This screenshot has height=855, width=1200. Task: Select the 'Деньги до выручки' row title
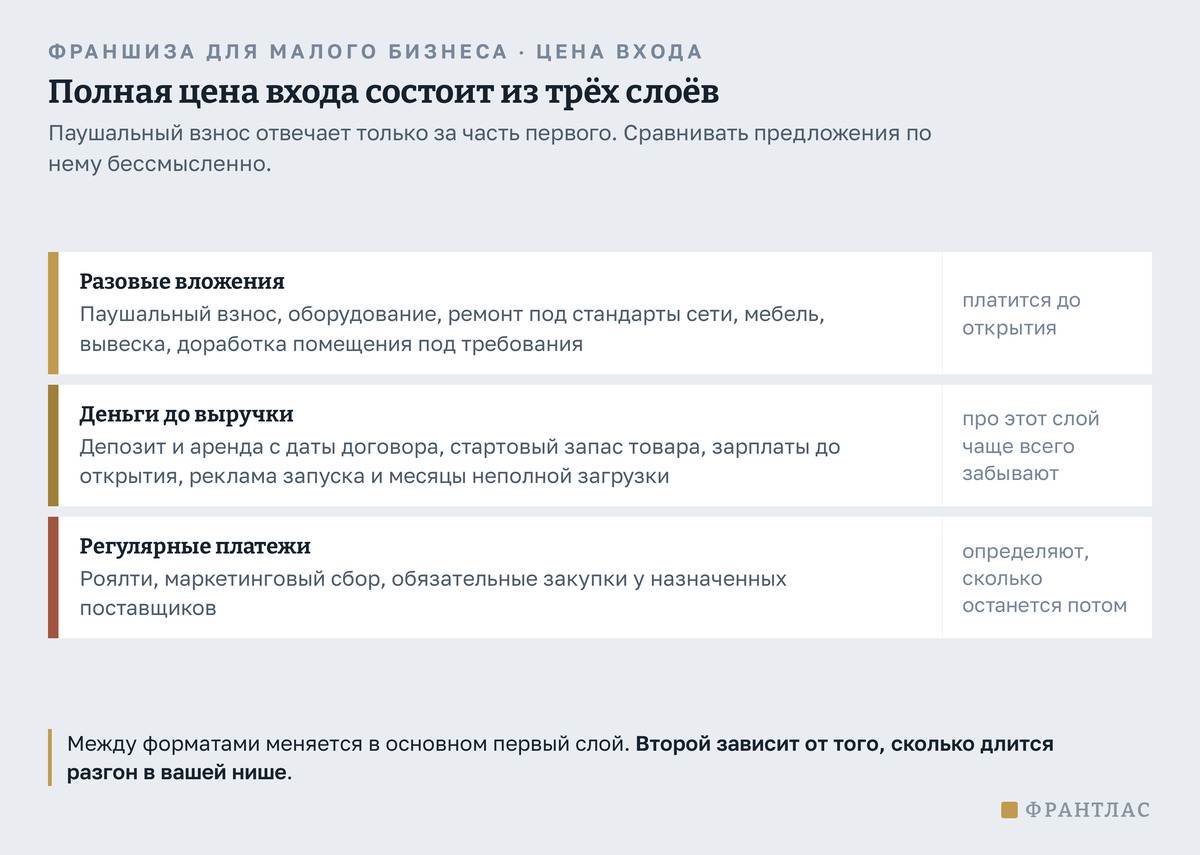point(187,414)
